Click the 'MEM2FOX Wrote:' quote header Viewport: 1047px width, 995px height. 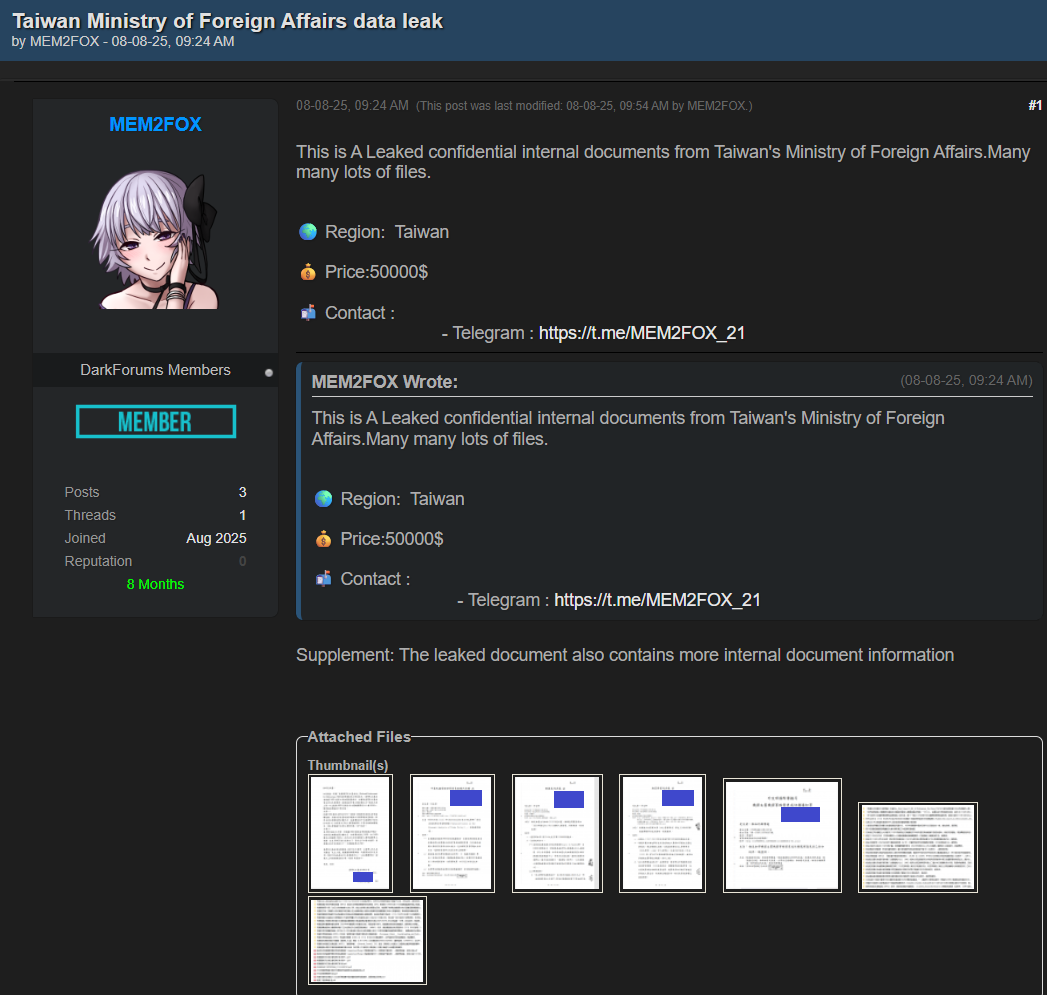tap(385, 382)
